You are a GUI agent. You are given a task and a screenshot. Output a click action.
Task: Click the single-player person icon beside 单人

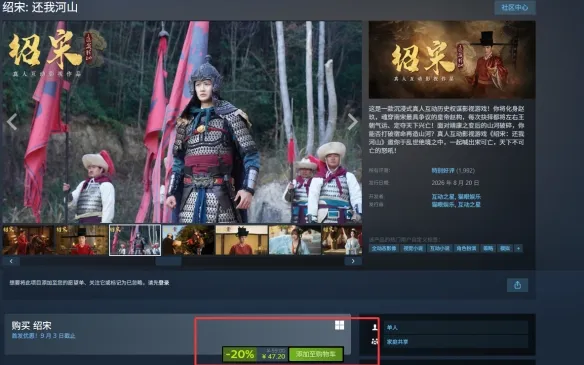click(x=375, y=327)
